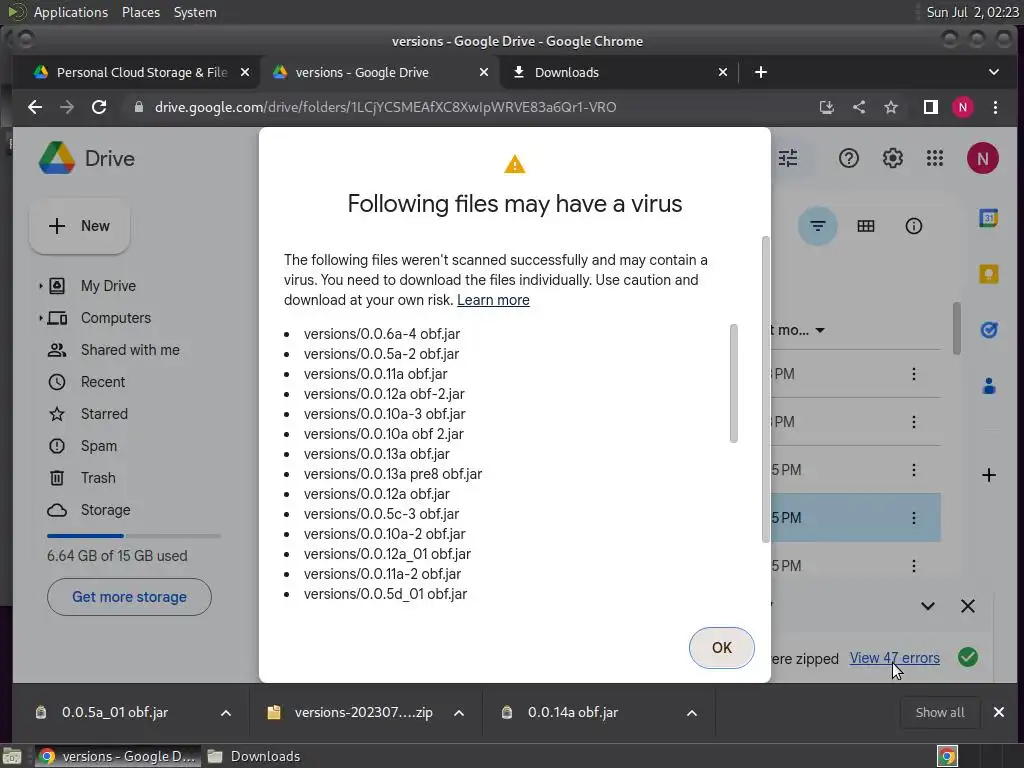This screenshot has height=768, width=1024.
Task: Reload the page
Action: click(x=99, y=107)
